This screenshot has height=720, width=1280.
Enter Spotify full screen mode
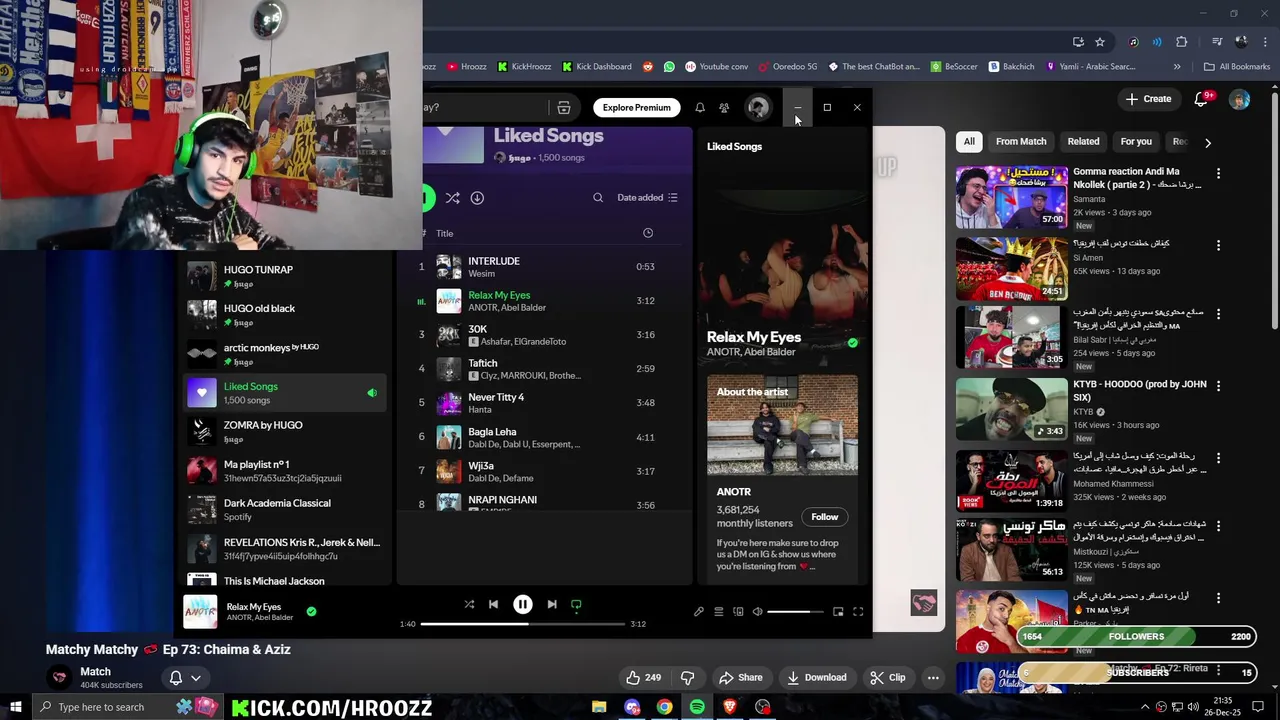click(x=858, y=611)
